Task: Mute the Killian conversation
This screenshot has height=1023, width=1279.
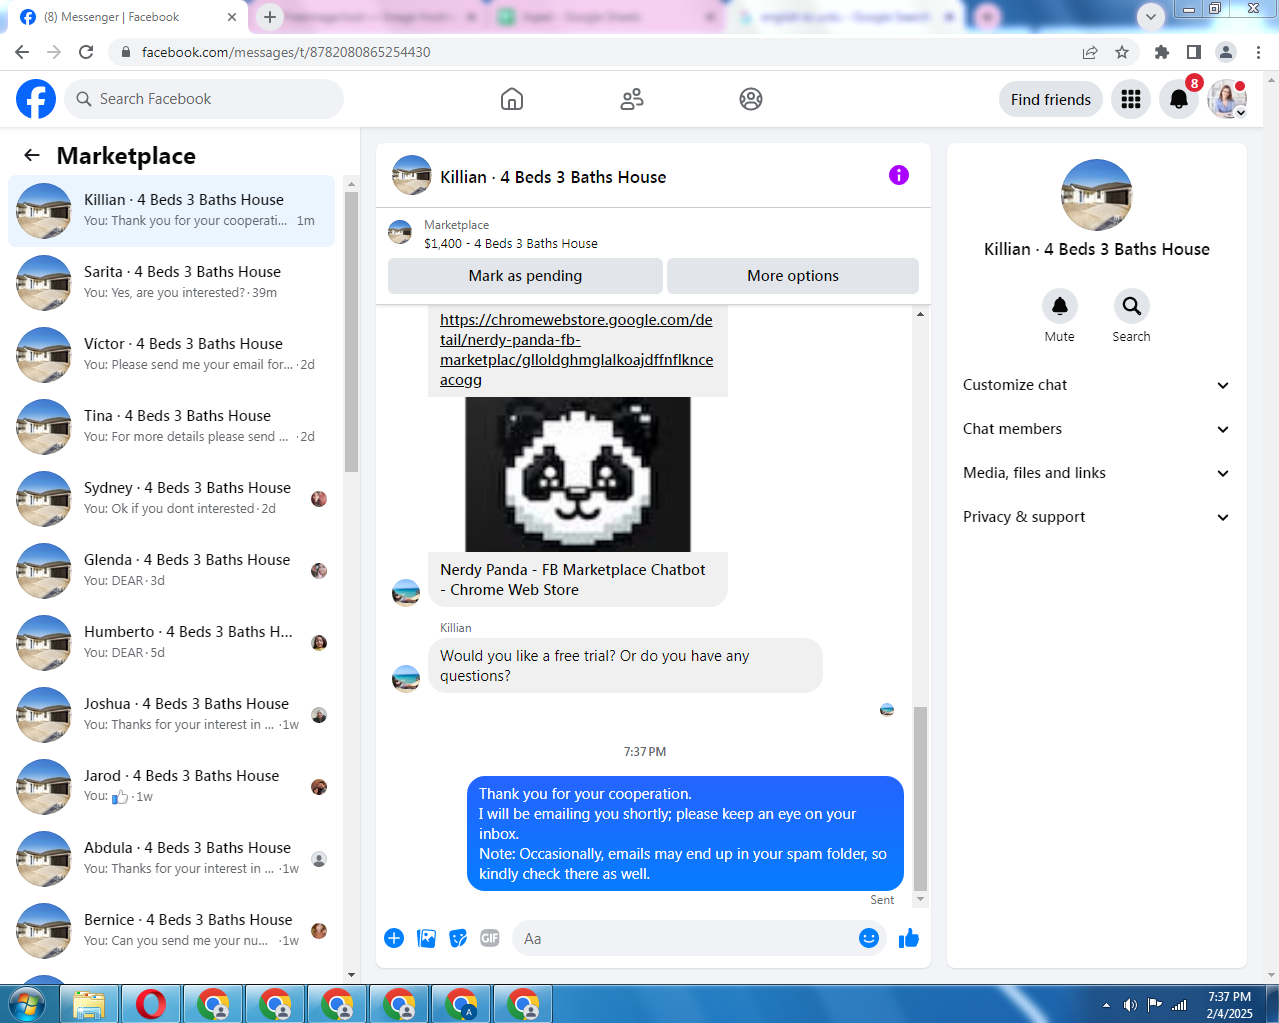Action: (1060, 306)
